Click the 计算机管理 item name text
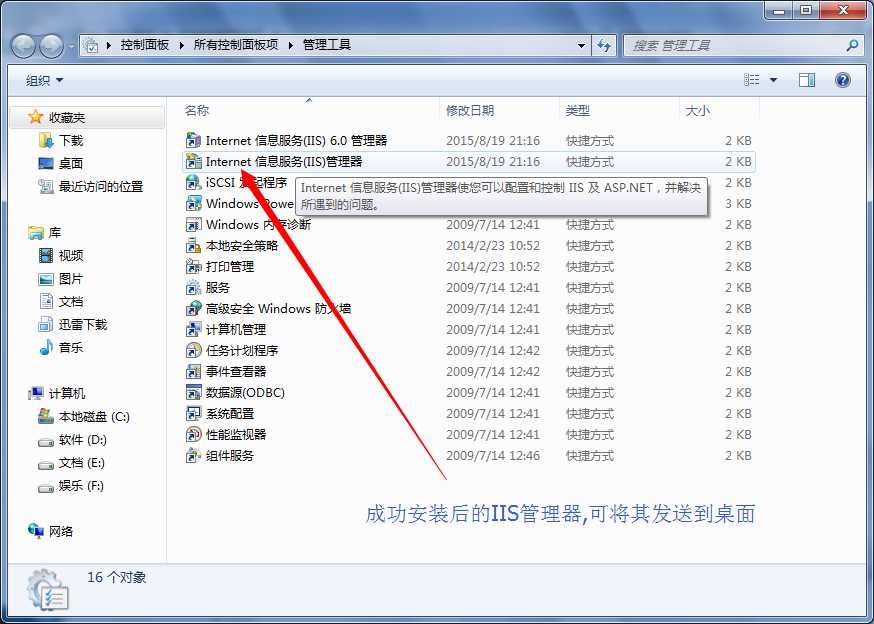This screenshot has width=874, height=624. [x=236, y=330]
